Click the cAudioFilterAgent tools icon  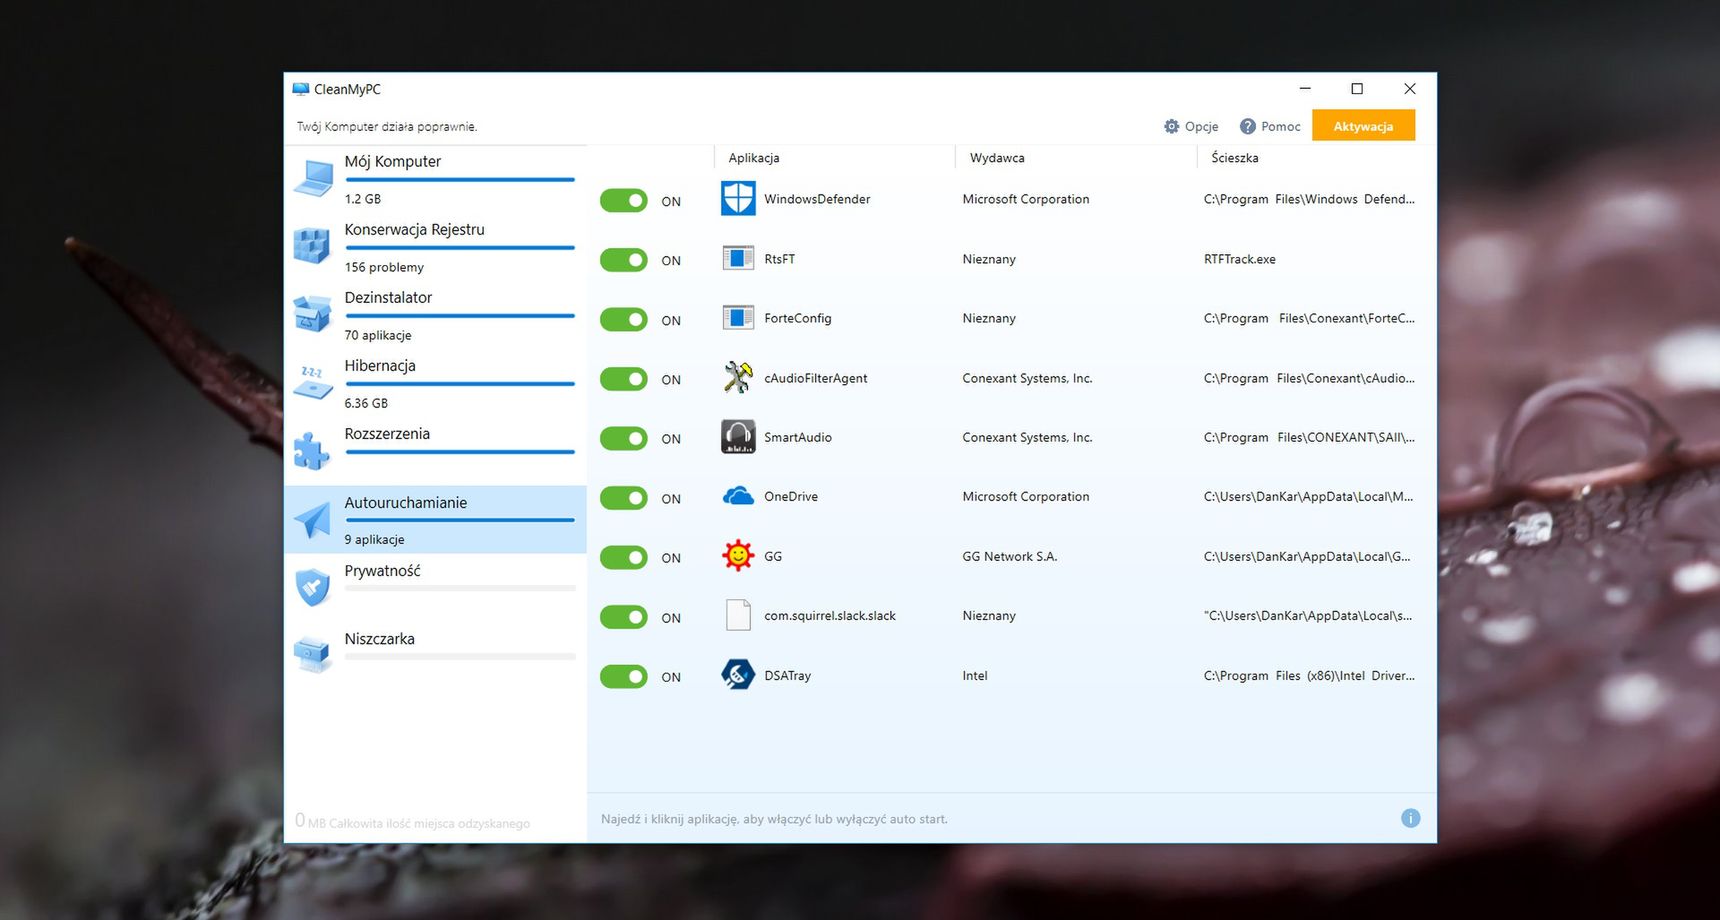738,378
